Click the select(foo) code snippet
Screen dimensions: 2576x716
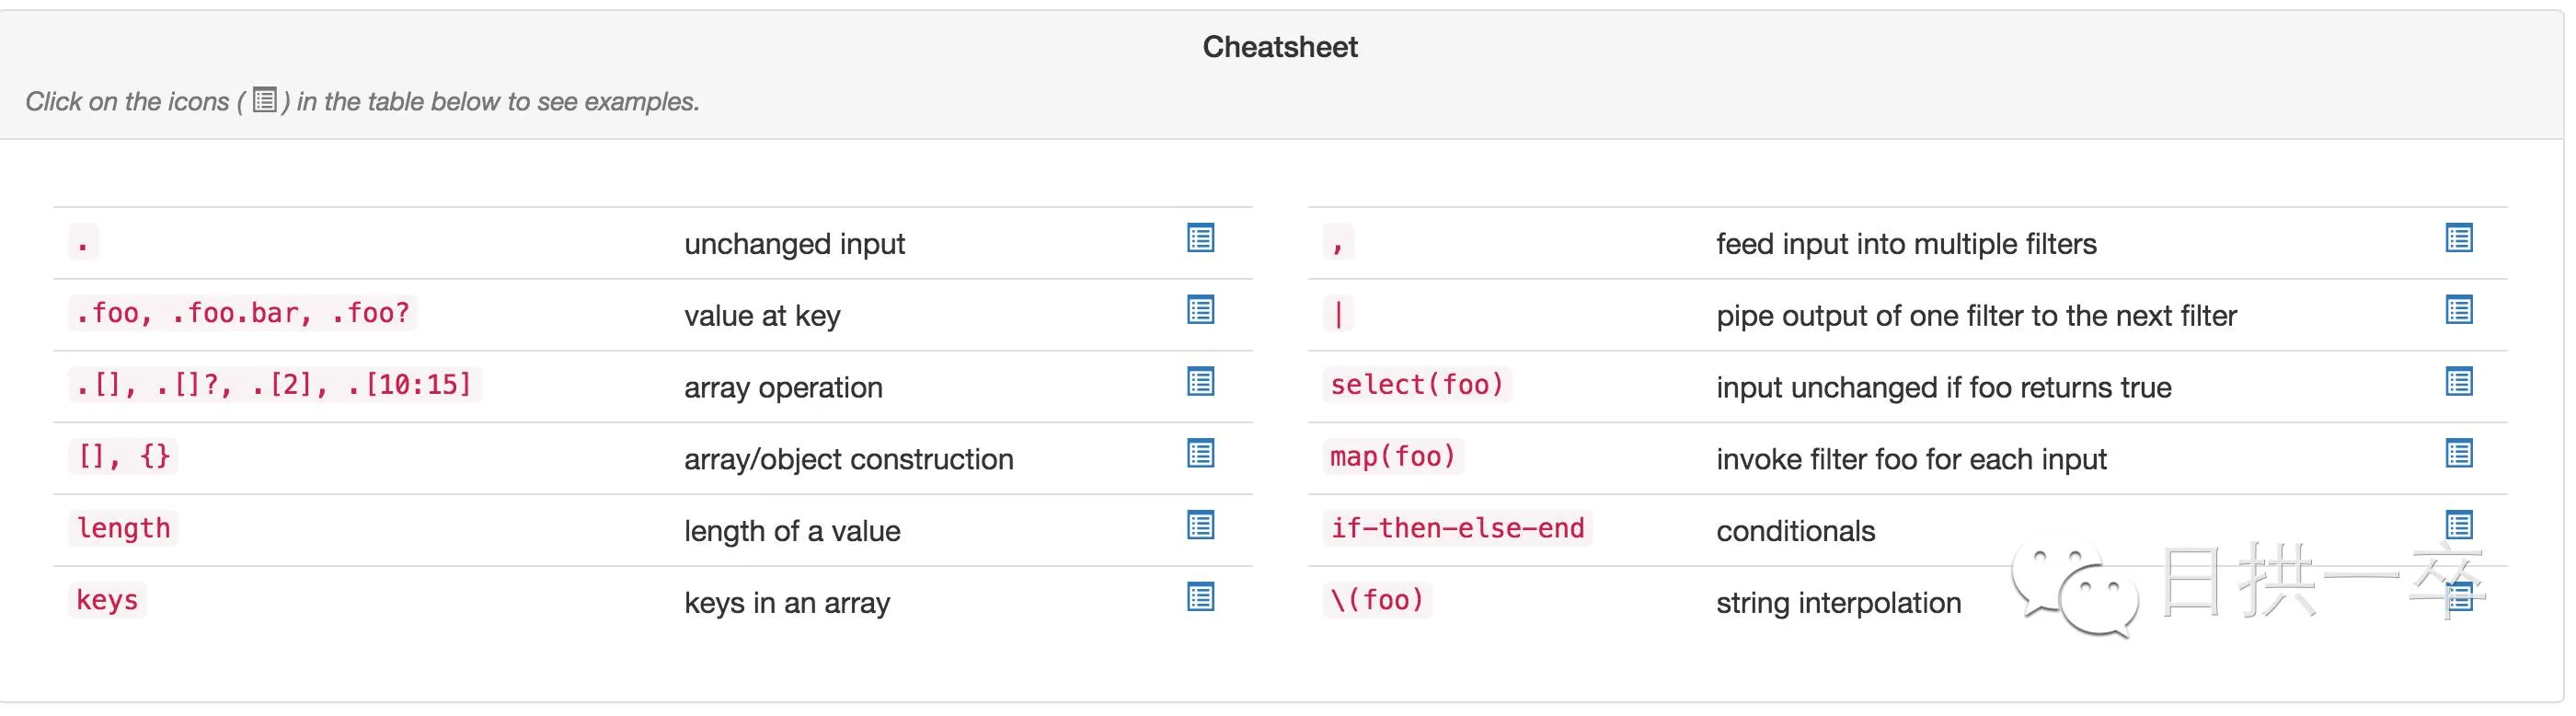[x=1416, y=385]
